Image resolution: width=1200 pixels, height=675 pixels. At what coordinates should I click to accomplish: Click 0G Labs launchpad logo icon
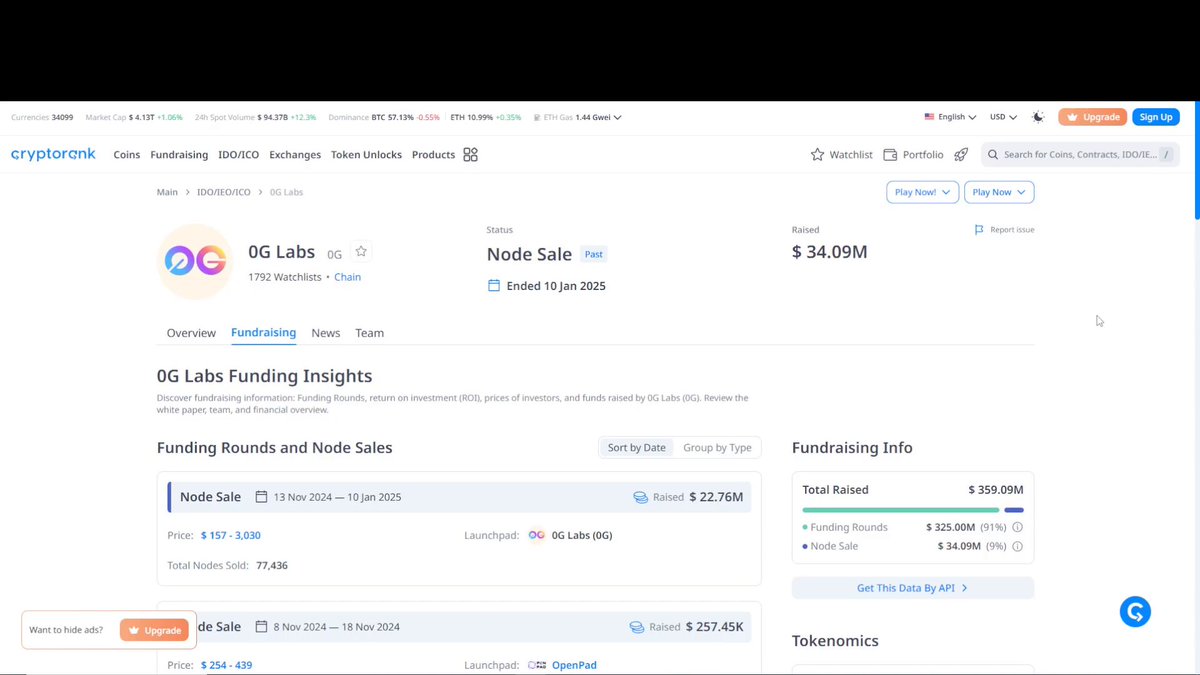[536, 535]
